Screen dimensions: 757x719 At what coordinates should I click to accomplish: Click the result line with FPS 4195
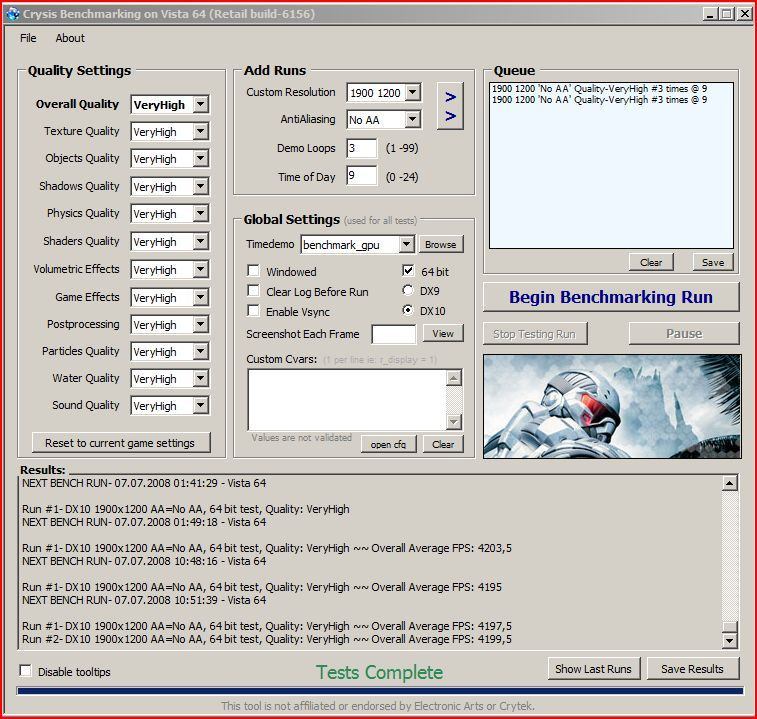tap(262, 587)
